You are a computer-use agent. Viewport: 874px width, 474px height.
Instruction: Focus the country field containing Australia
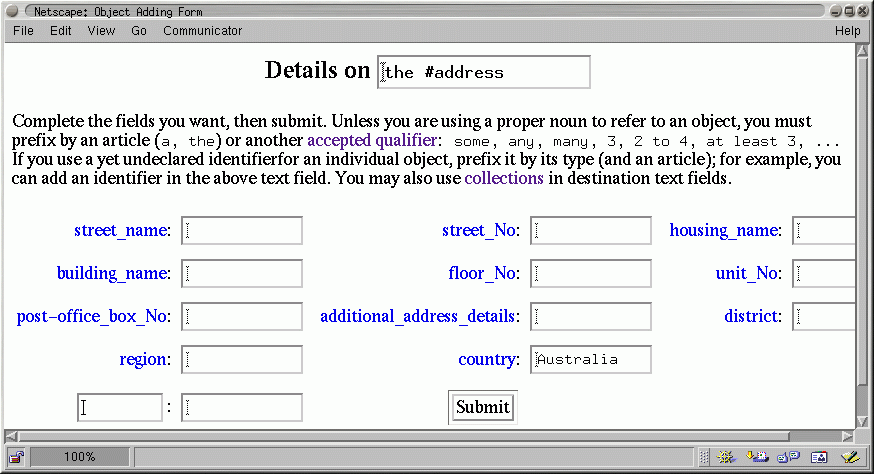[591, 360]
